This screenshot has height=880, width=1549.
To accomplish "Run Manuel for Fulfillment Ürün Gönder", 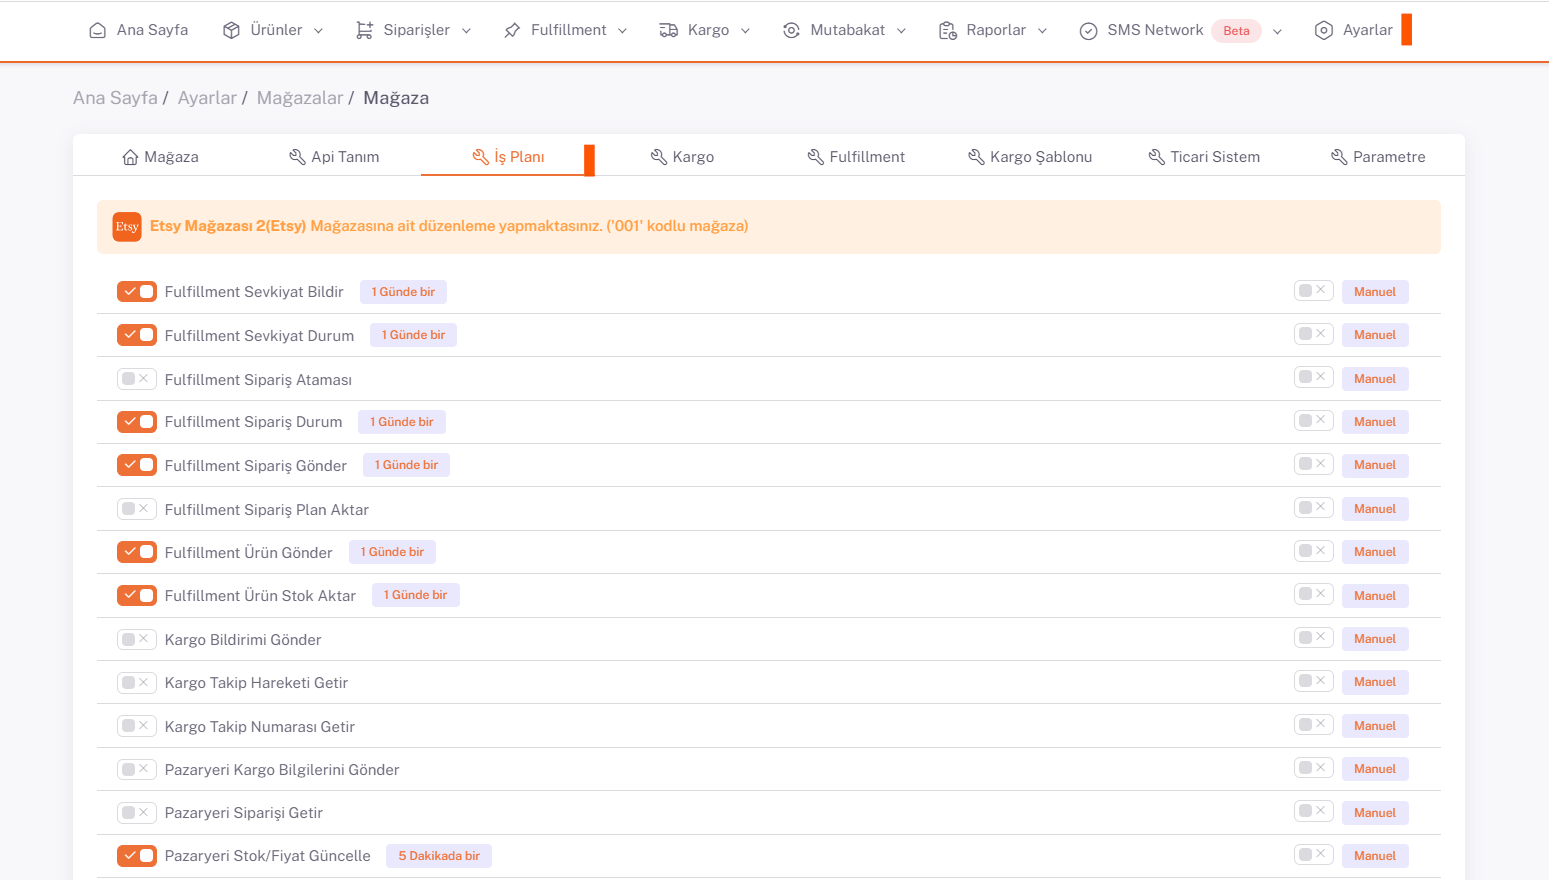I will [1375, 552].
